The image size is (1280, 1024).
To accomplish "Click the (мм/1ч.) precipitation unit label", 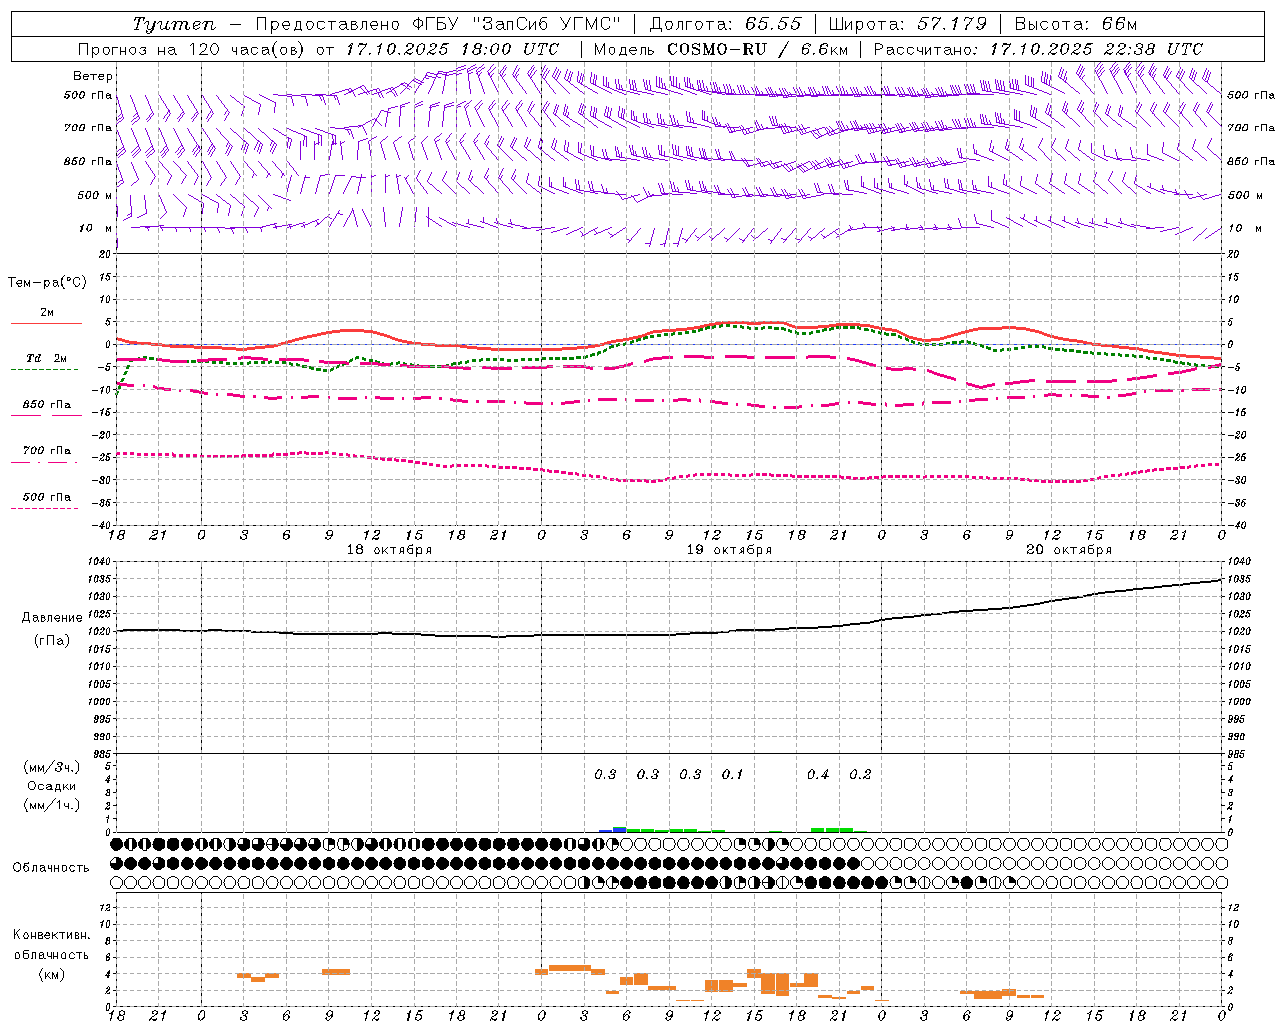I will [x=52, y=805].
